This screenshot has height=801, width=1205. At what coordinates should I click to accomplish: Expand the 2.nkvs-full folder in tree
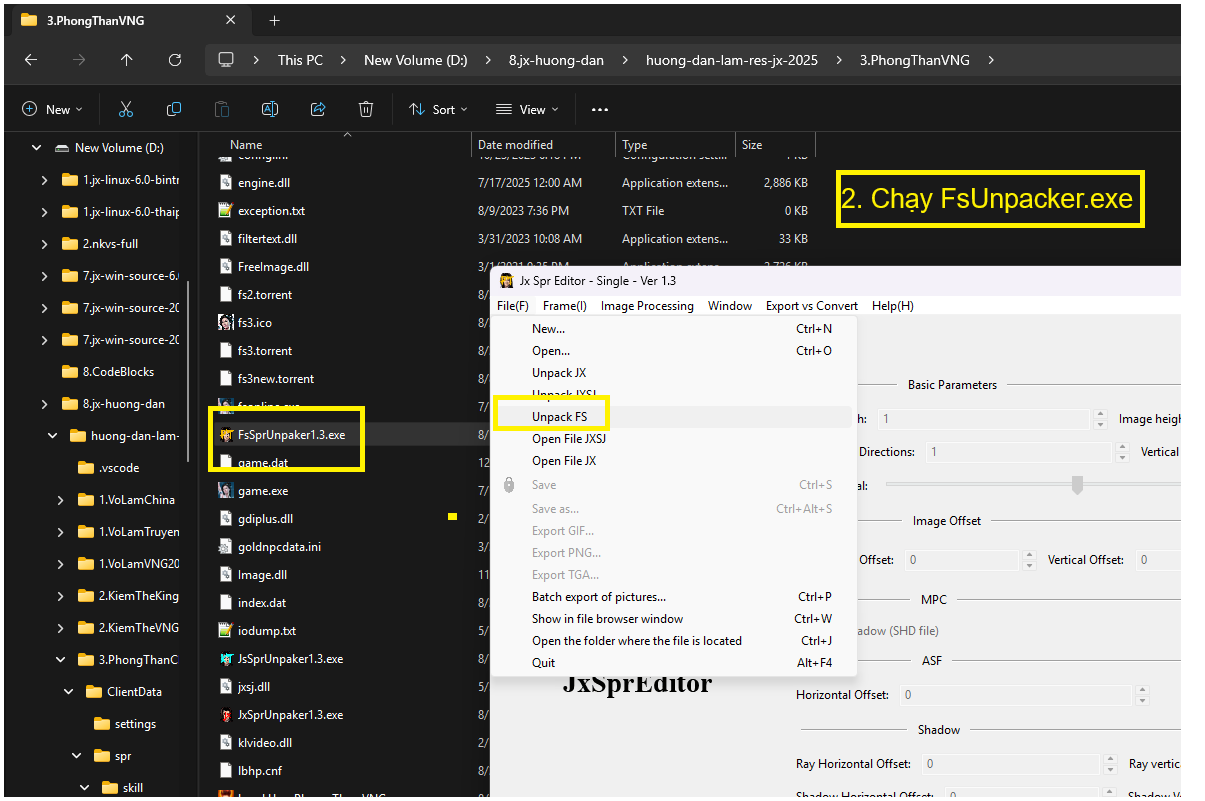(44, 244)
